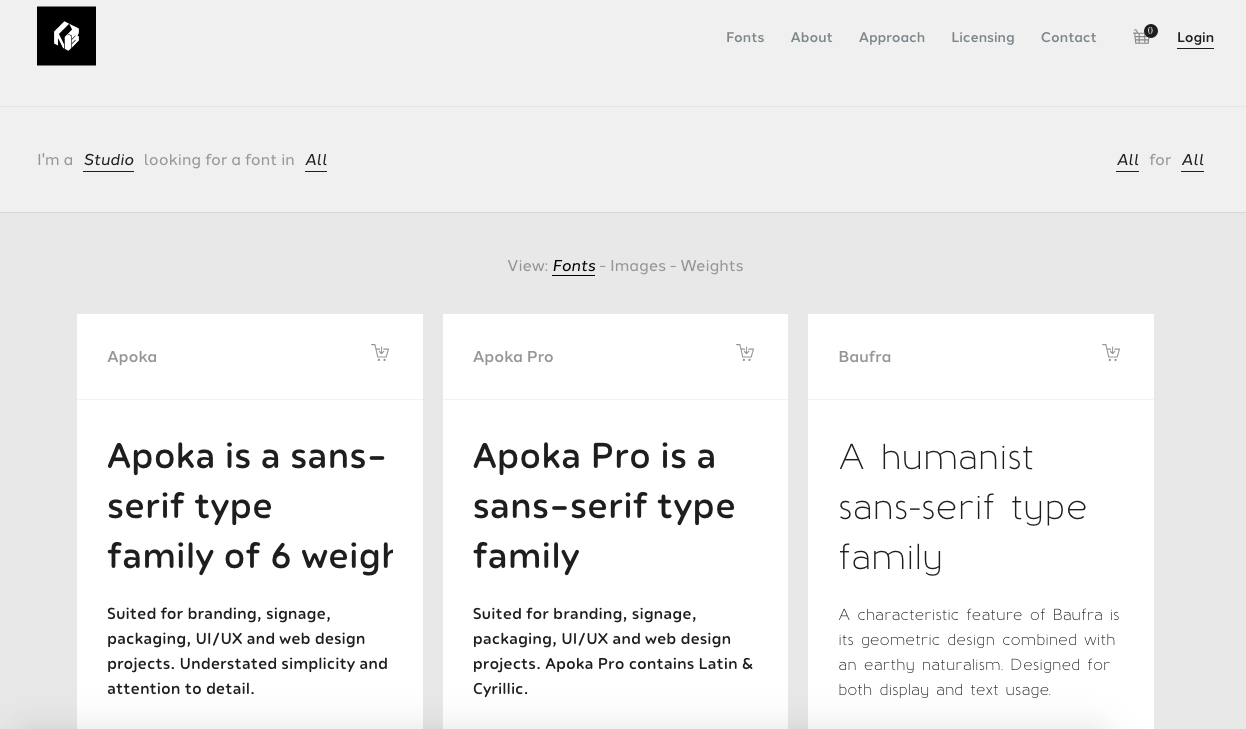Open the Apoka Pro font title
The image size is (1246, 729).
(513, 357)
